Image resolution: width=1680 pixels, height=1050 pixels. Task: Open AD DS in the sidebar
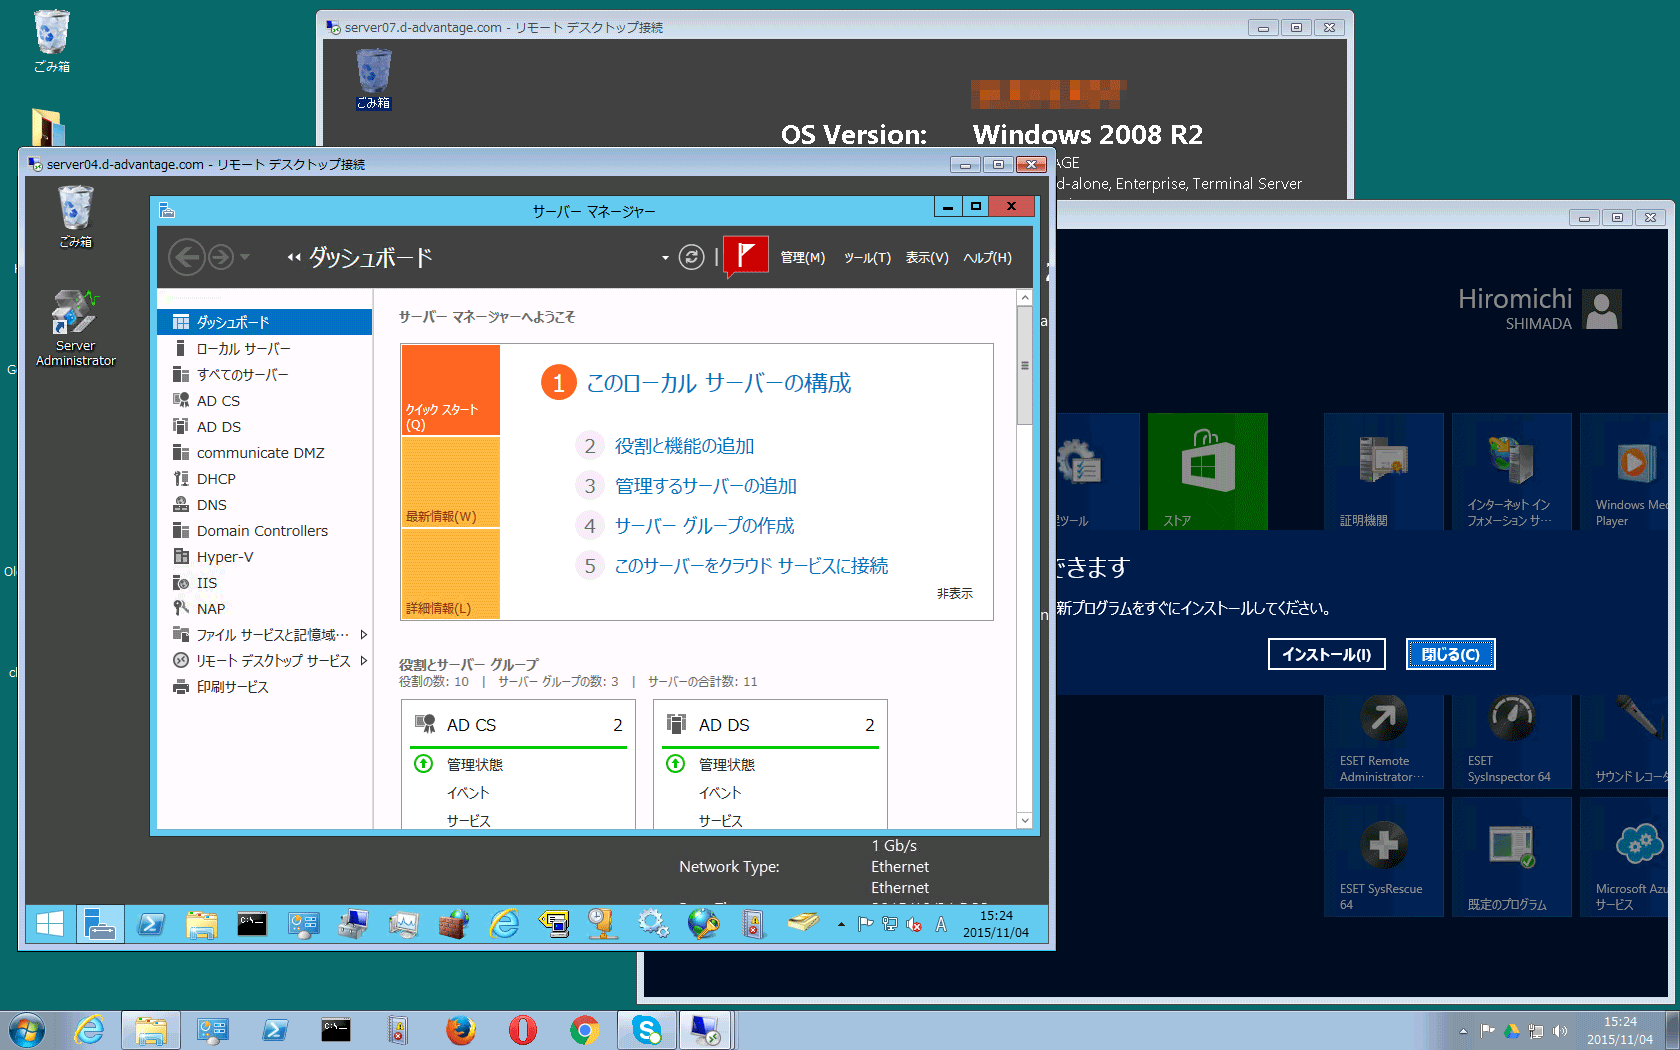[x=264, y=426]
